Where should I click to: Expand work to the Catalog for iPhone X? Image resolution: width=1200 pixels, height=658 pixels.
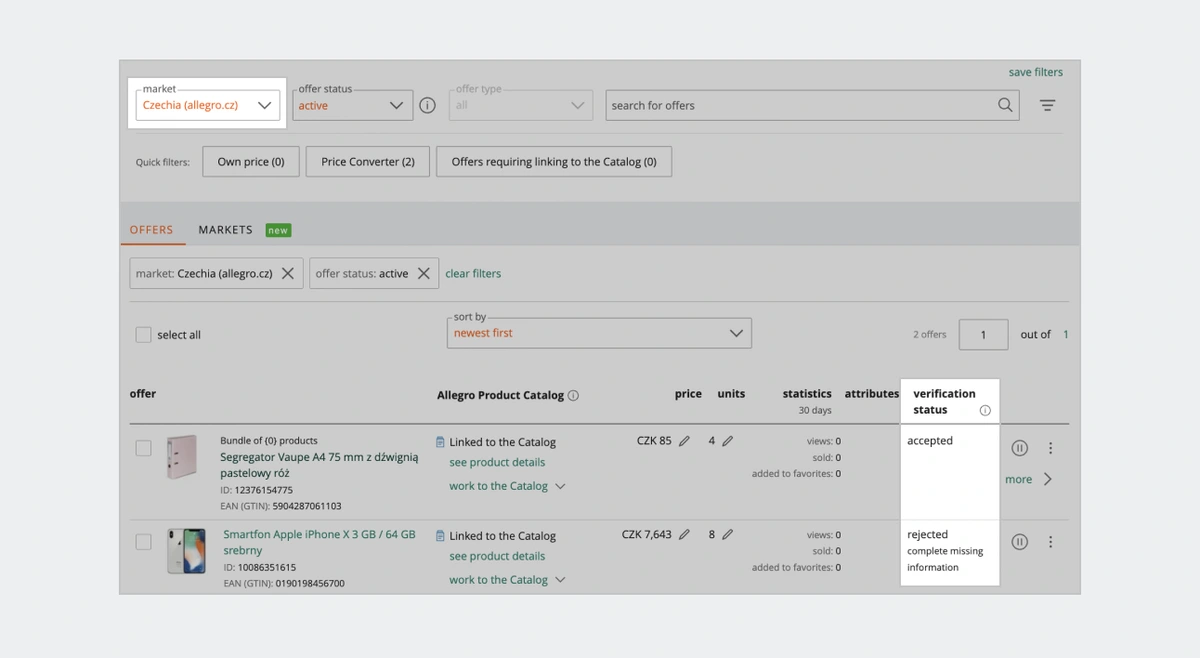pyautogui.click(x=507, y=580)
